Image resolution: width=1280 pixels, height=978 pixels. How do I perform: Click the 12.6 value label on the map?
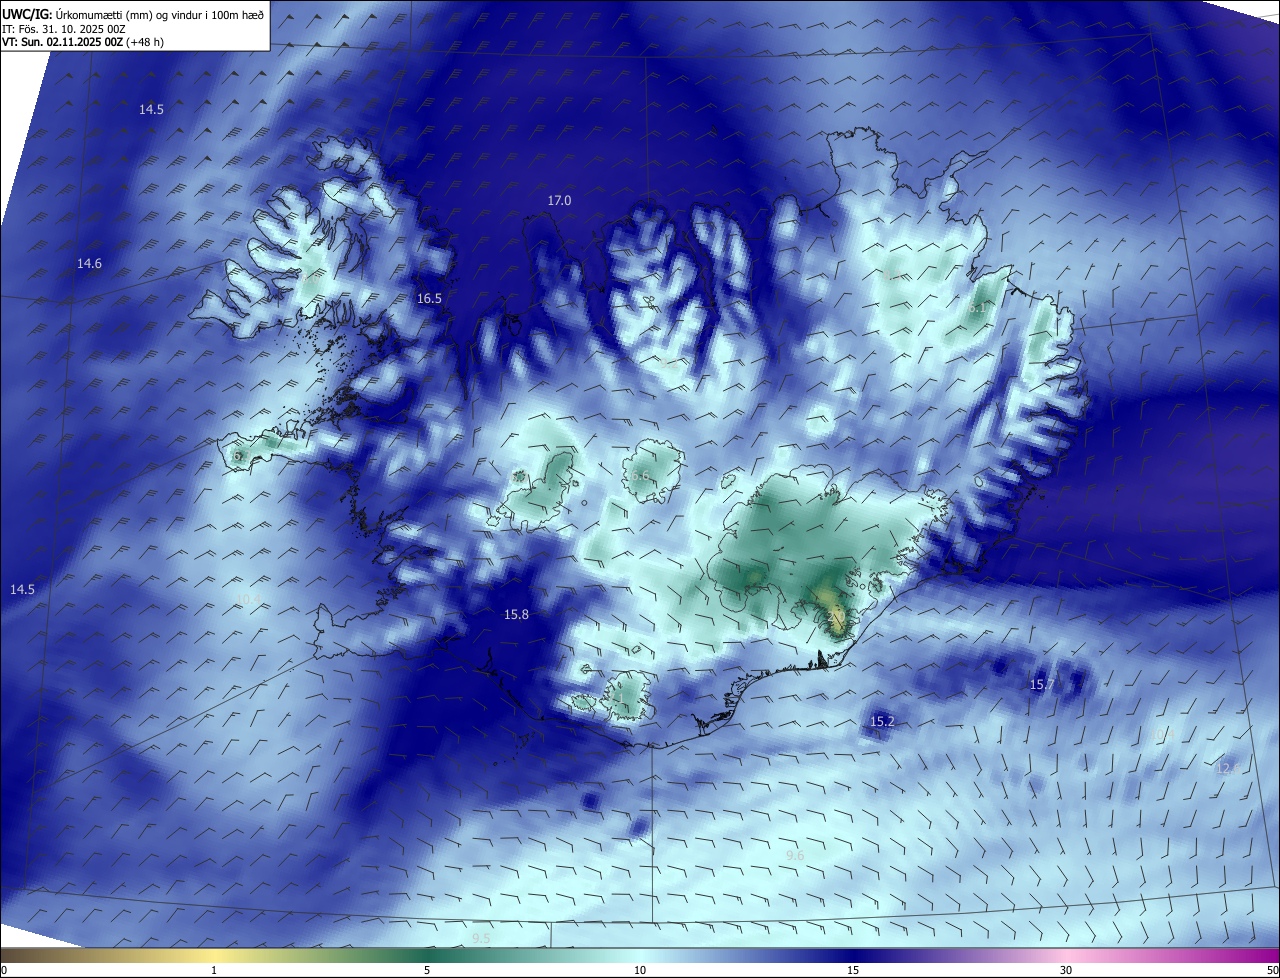(1227, 769)
